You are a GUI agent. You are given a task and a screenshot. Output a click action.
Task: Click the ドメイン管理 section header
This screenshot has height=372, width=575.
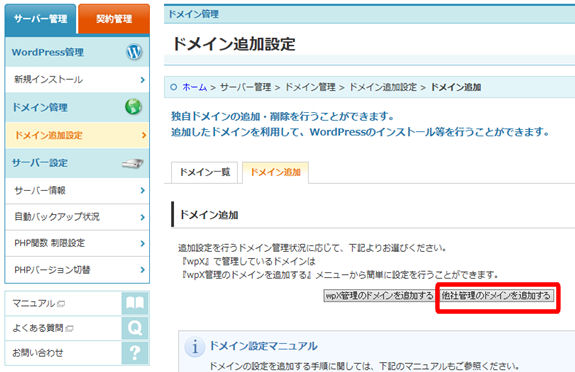[x=77, y=107]
